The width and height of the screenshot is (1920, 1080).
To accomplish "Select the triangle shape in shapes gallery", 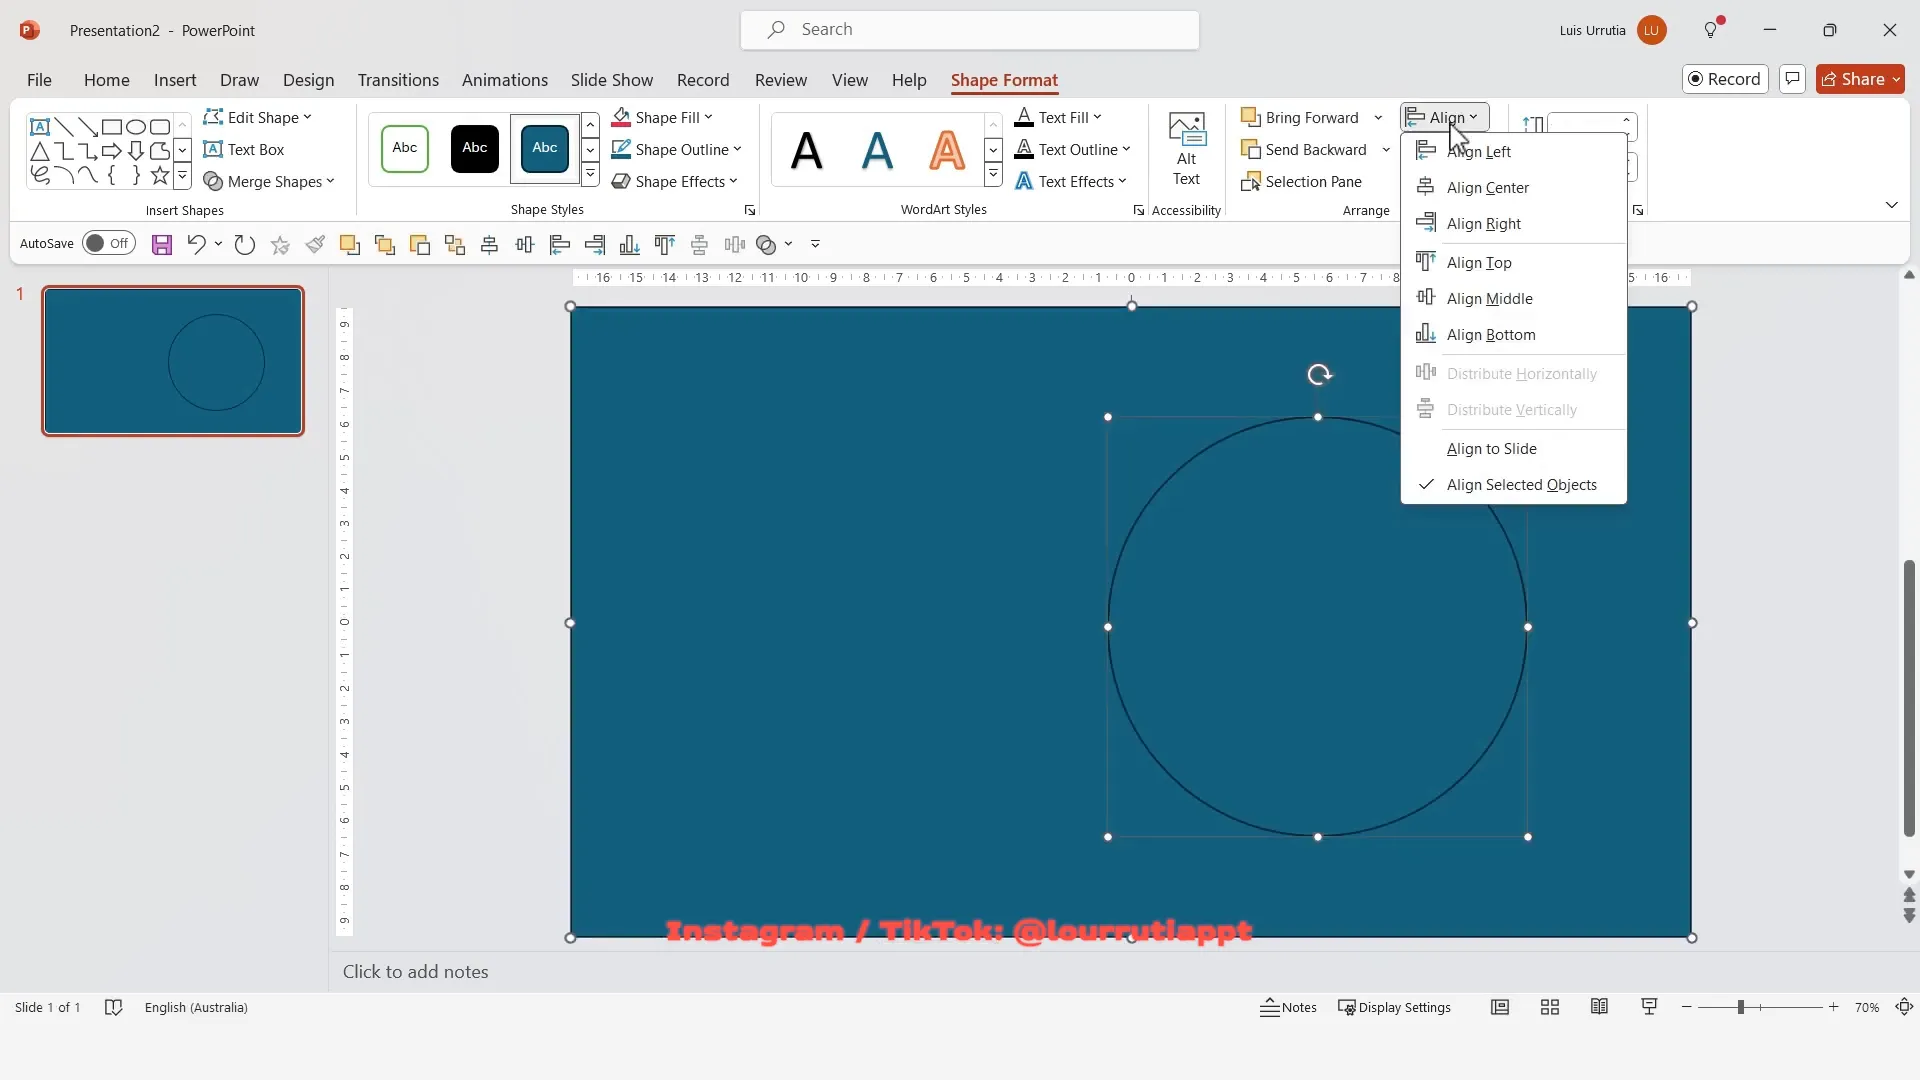I will click(40, 151).
